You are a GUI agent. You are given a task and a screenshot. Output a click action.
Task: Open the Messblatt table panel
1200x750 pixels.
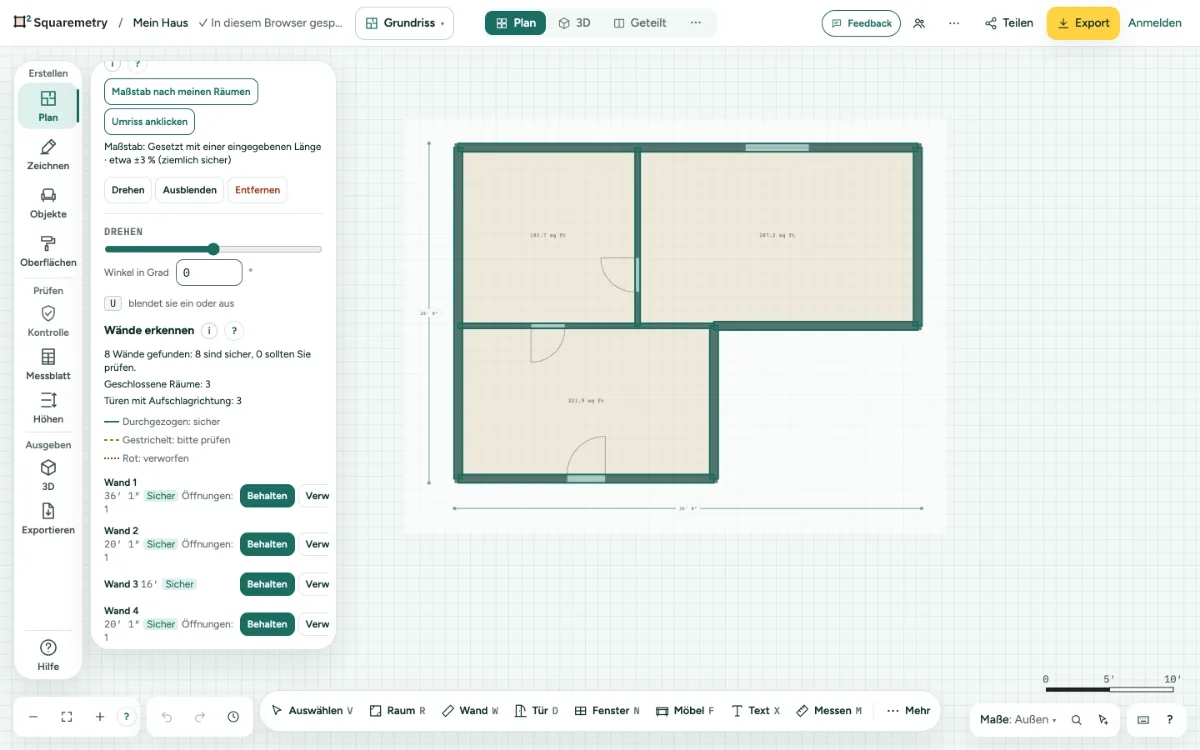48,365
